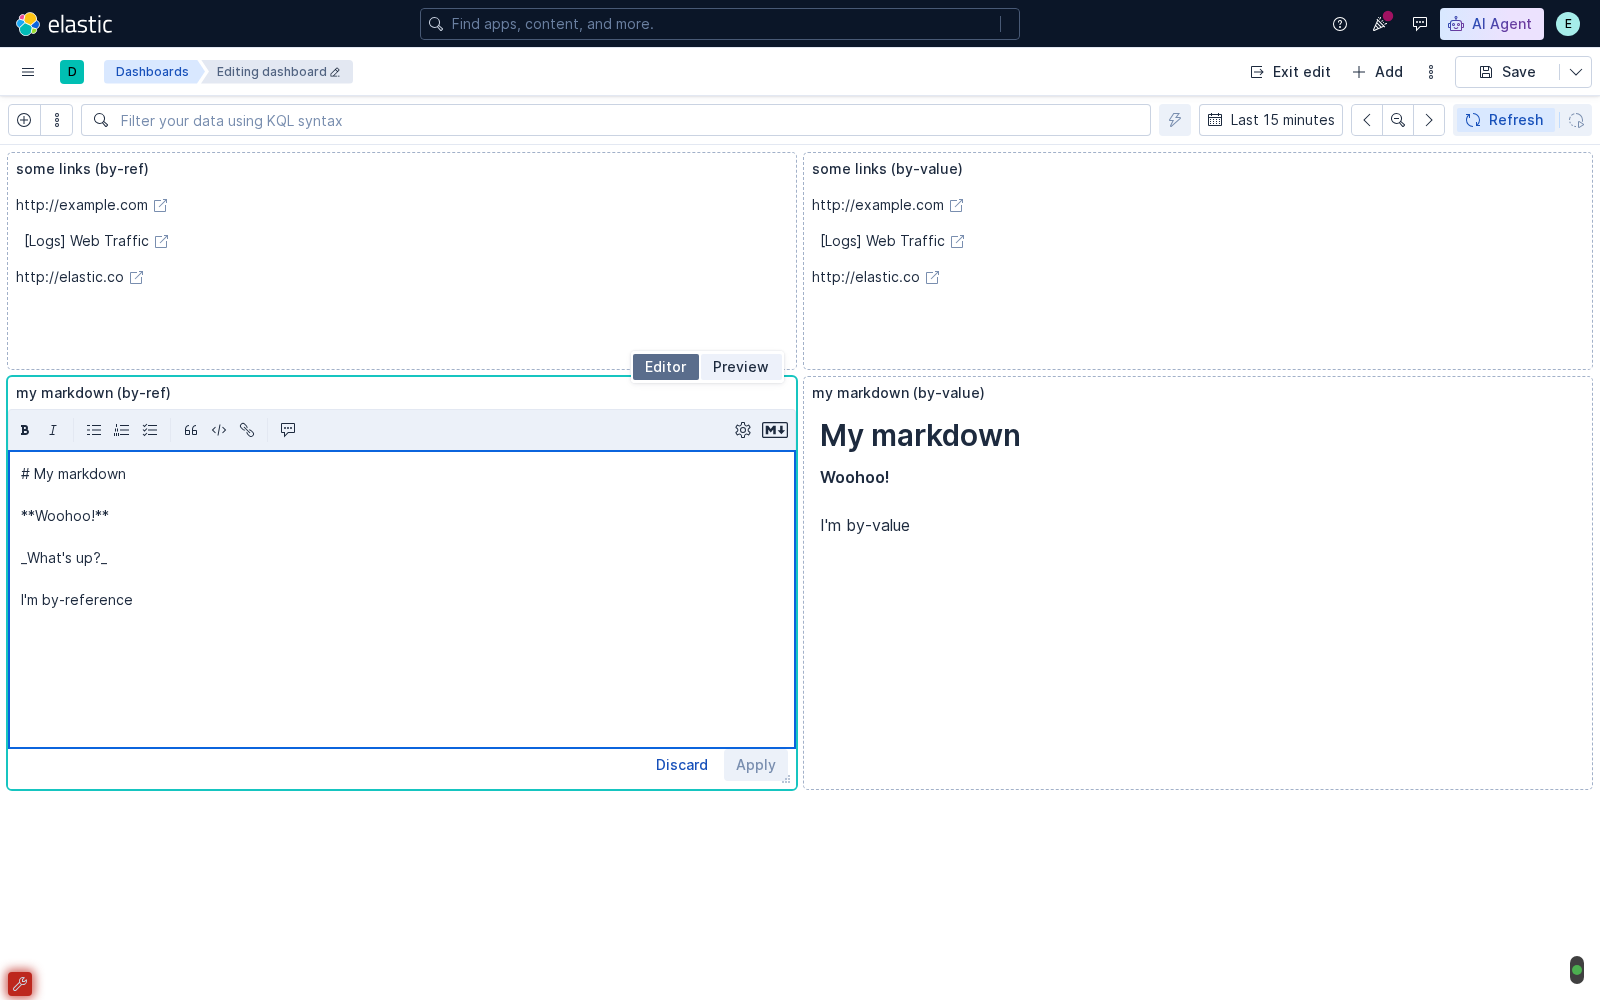This screenshot has height=1000, width=1600.
Task: Insert a quote block in markdown
Action: [191, 430]
